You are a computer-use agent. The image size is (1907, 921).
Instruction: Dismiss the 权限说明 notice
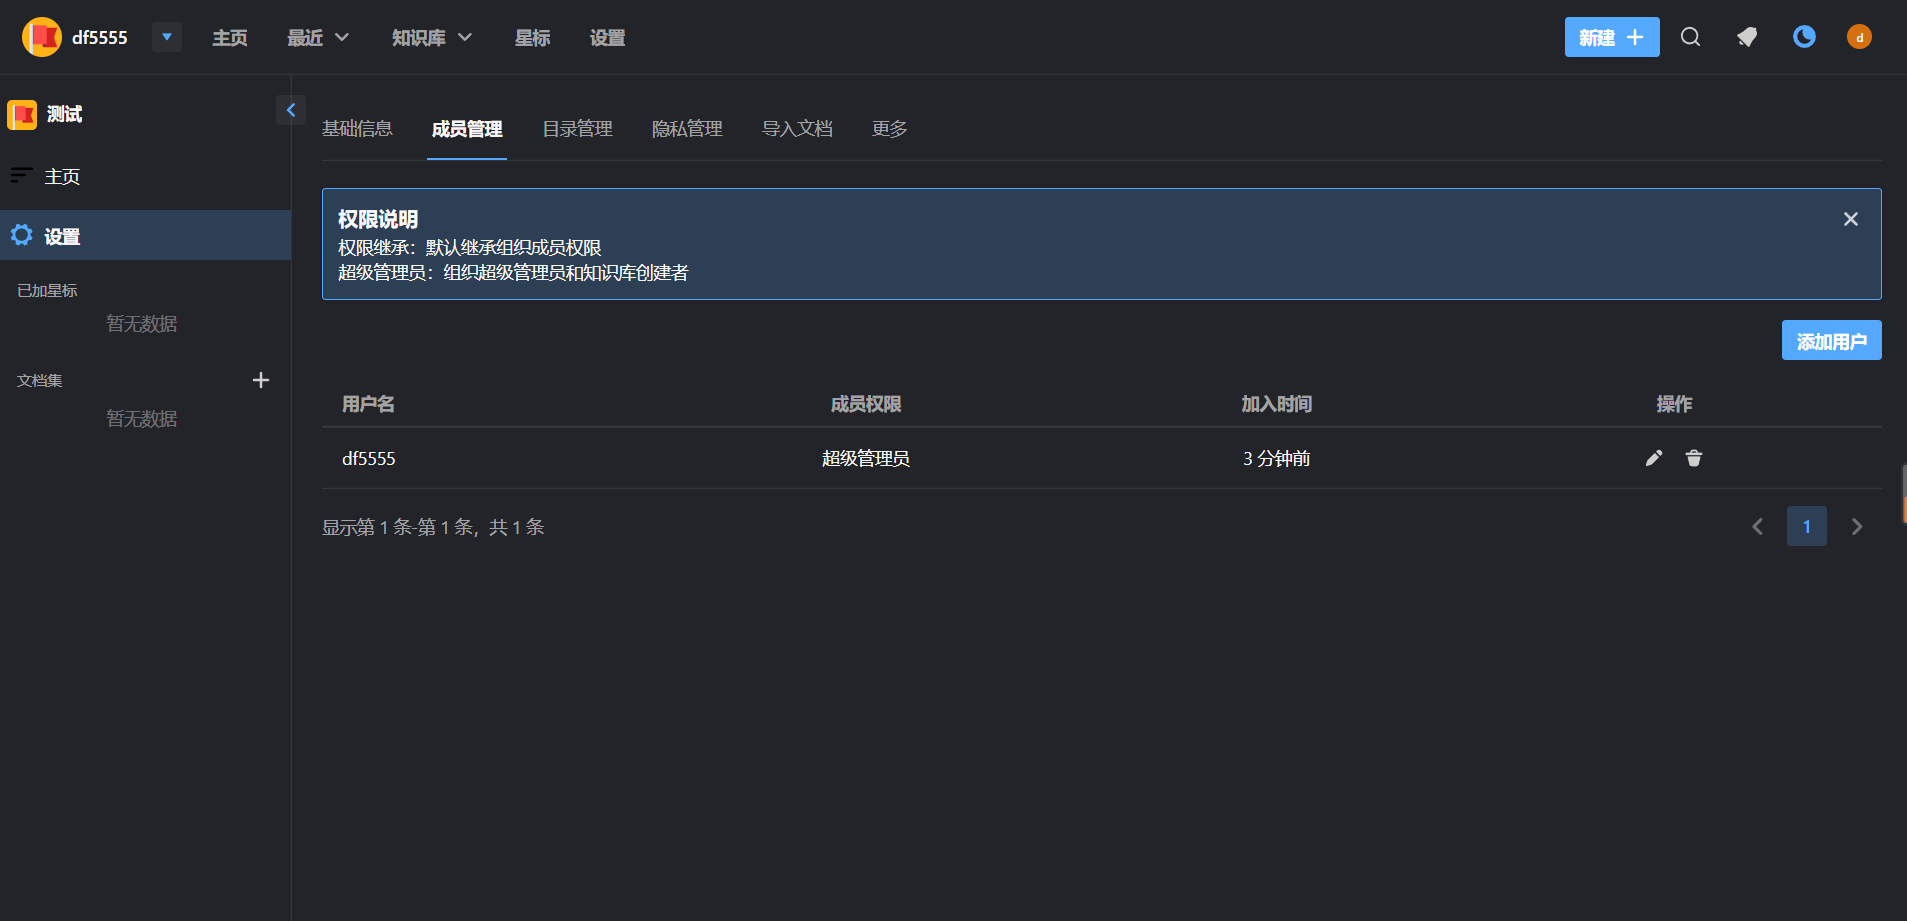coord(1851,218)
